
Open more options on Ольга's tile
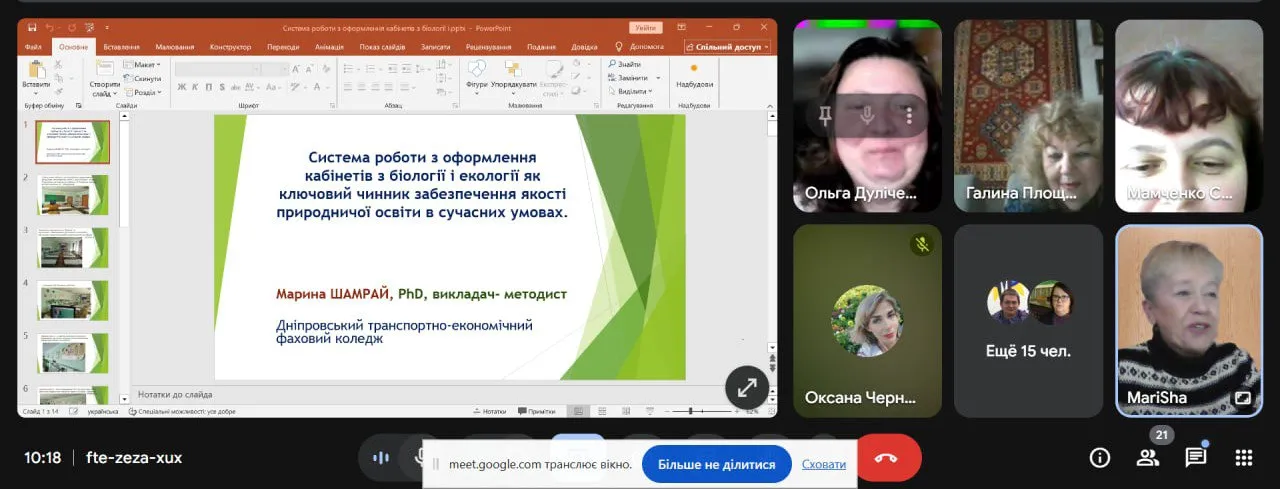(909, 116)
